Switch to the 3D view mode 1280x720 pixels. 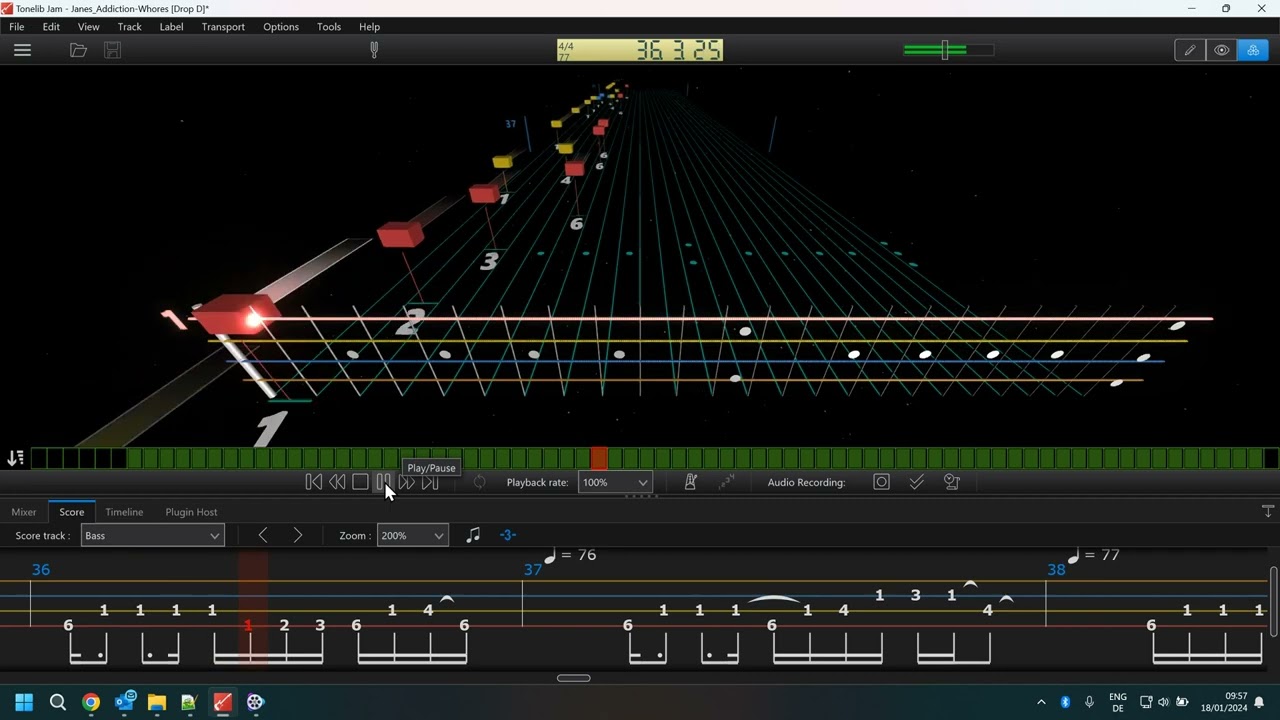pos(1253,50)
